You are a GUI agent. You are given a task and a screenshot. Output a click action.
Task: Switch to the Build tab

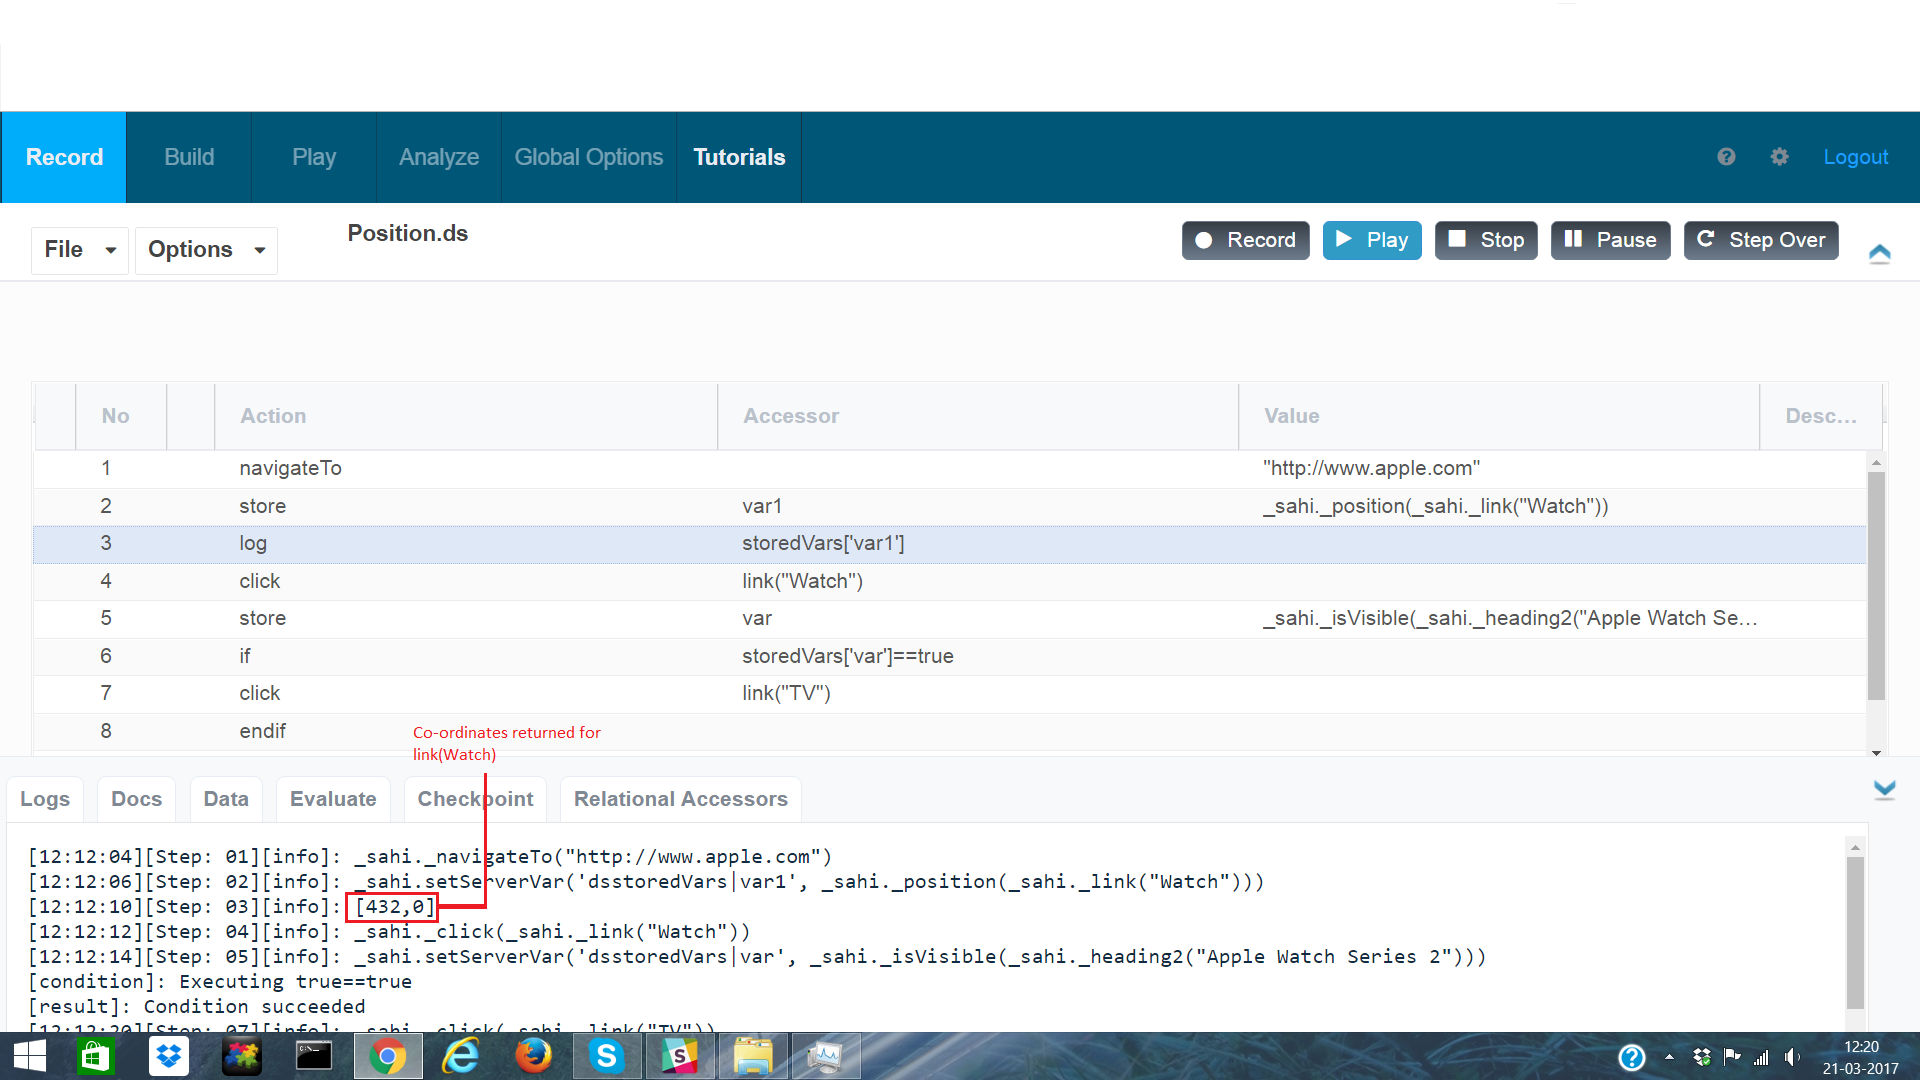[x=189, y=157]
